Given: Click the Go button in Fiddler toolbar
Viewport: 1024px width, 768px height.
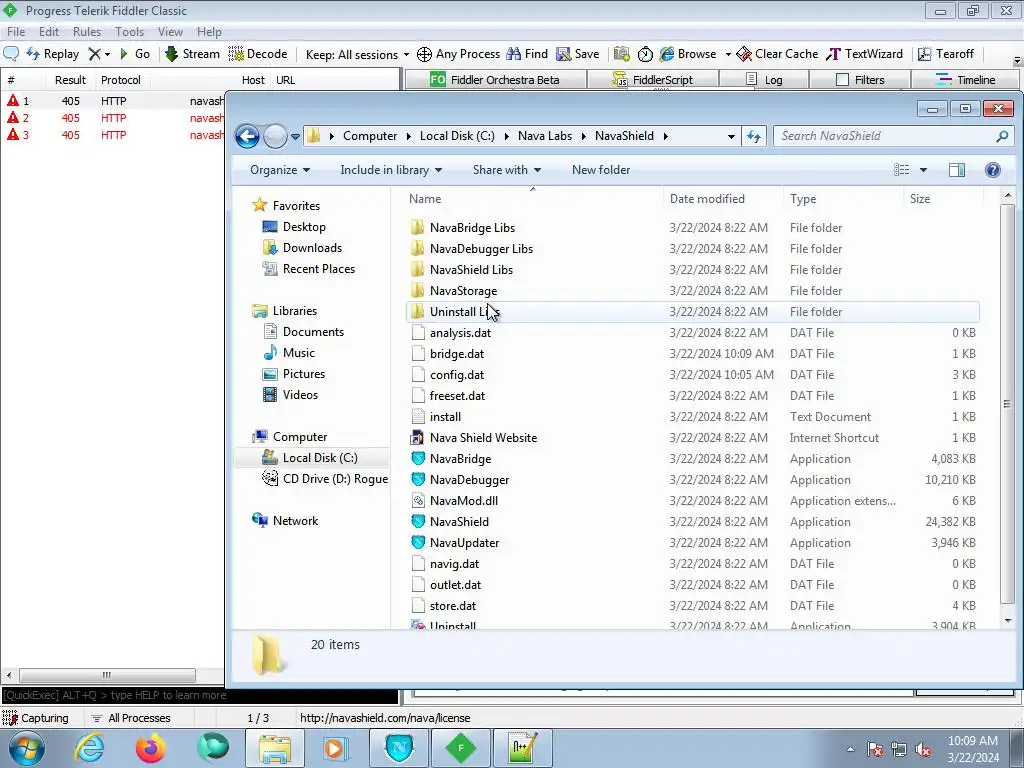Looking at the screenshot, I should pos(135,54).
